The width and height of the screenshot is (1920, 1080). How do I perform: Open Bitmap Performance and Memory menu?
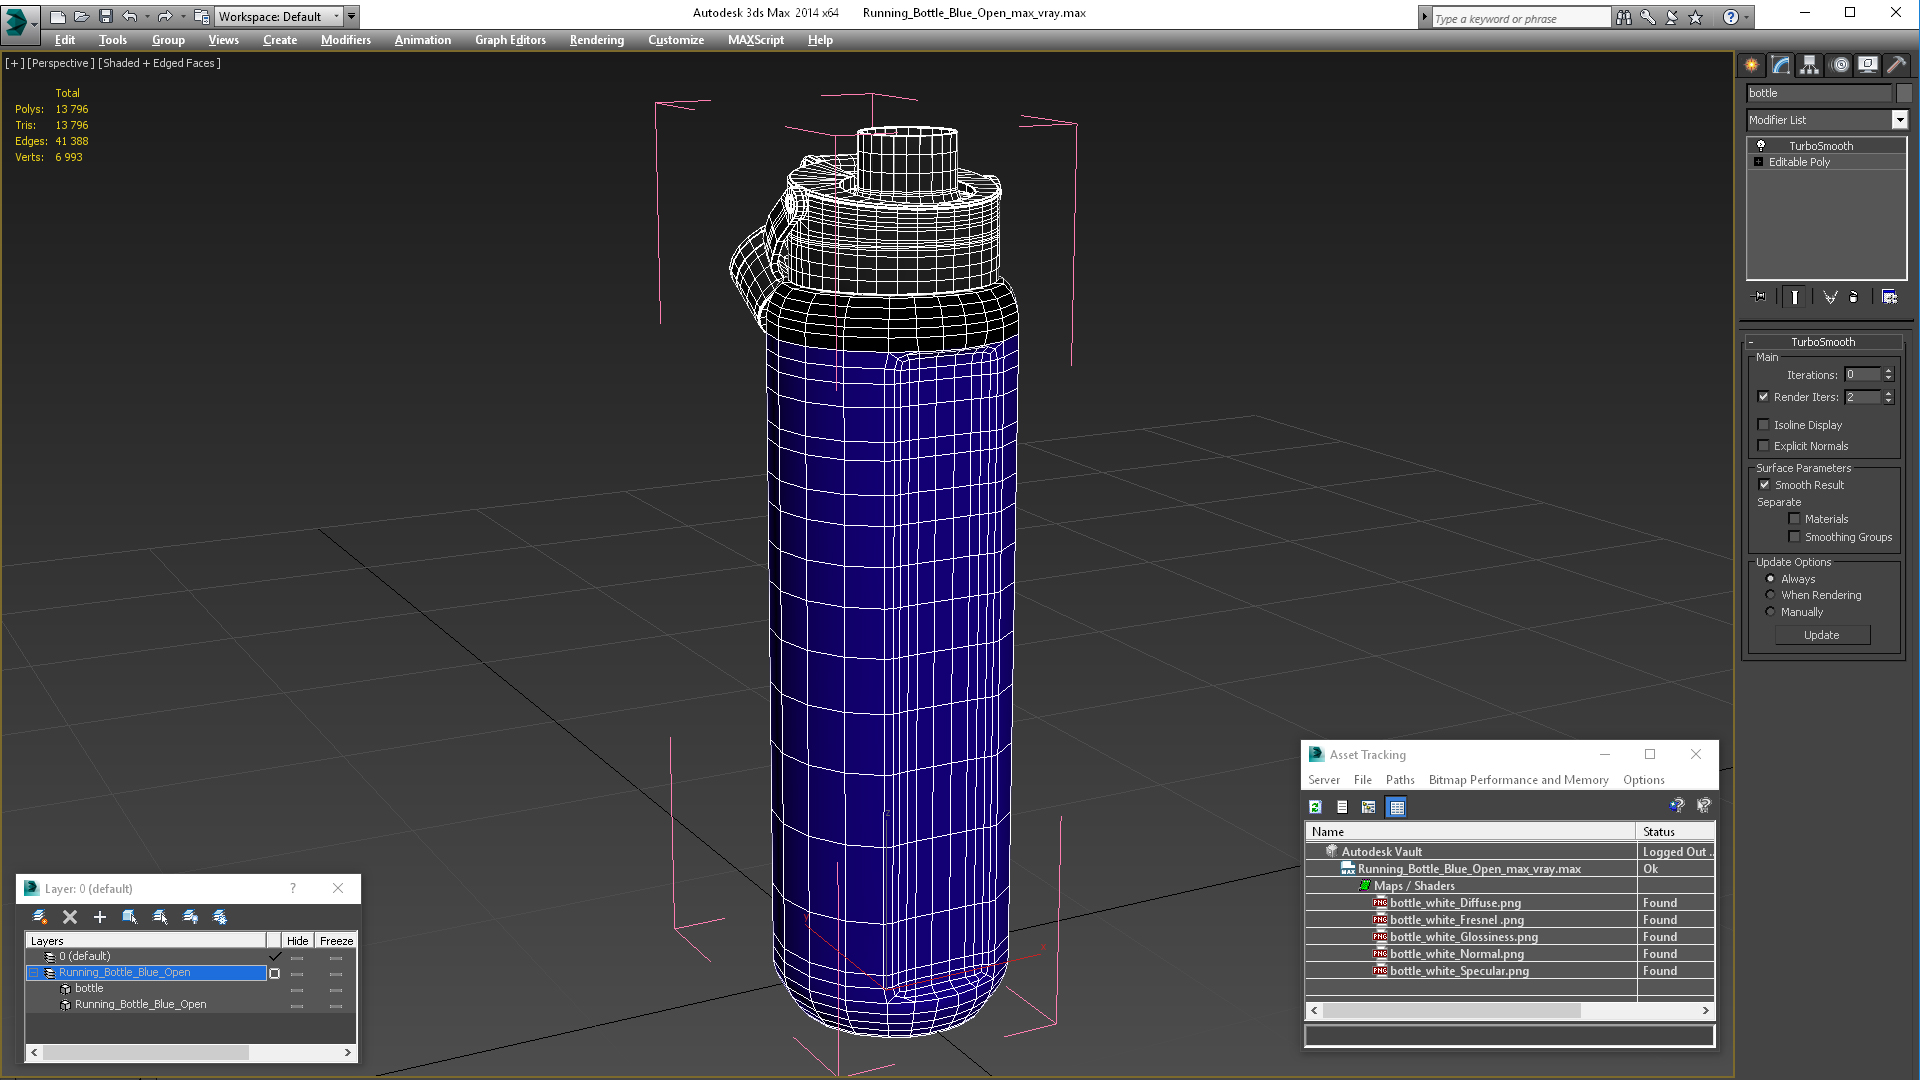(x=1518, y=780)
